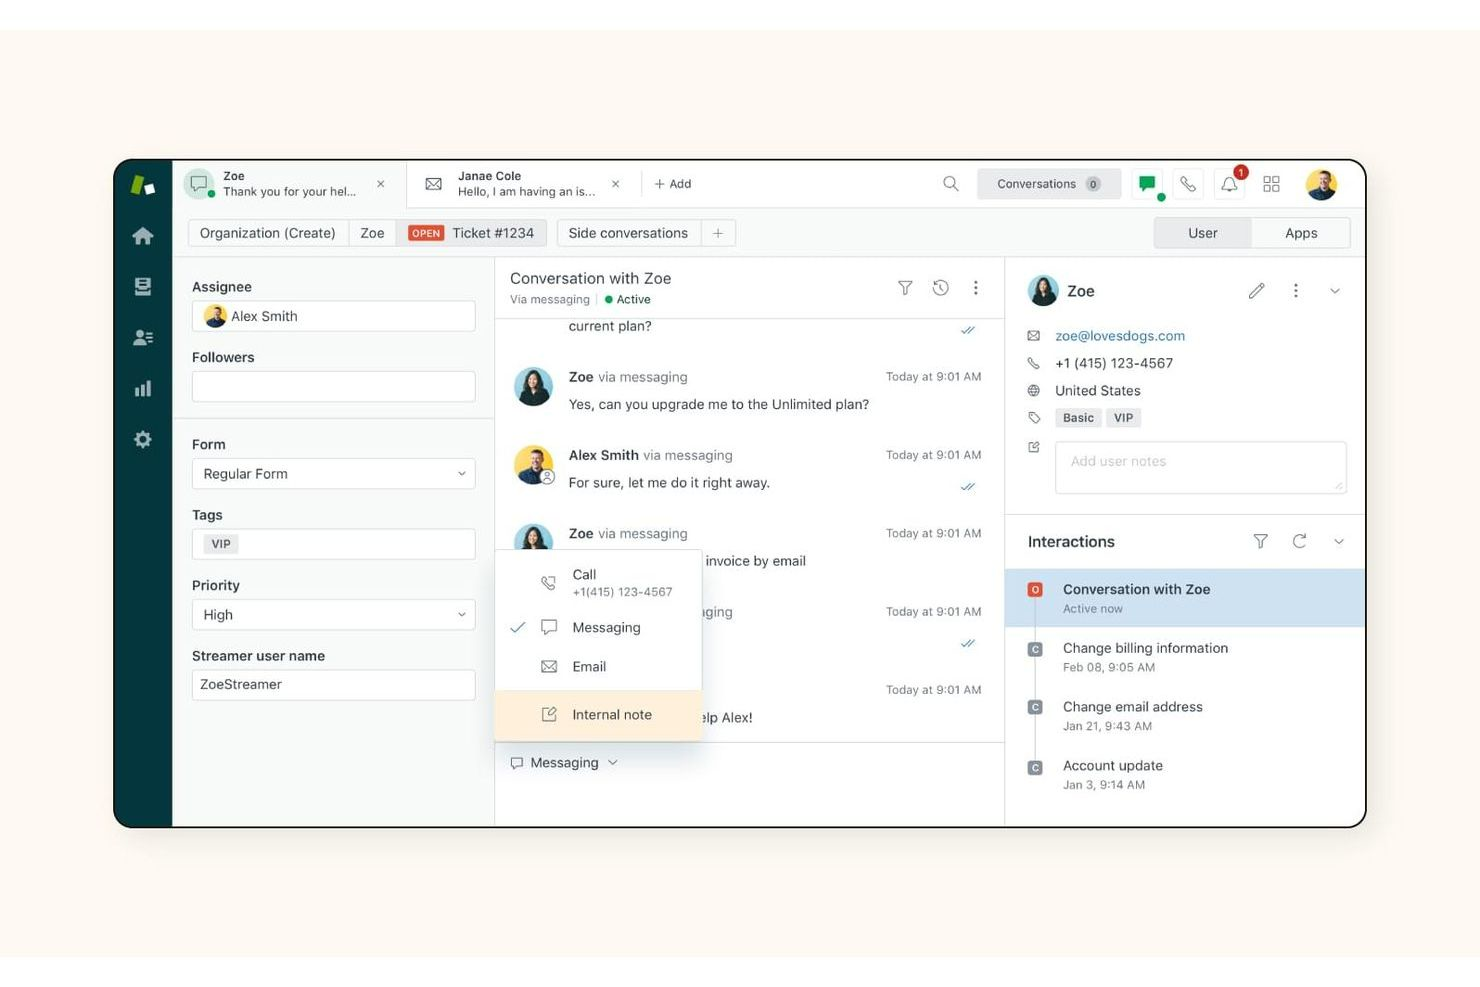Open the notifications bell
The image size is (1480, 987).
point(1229,183)
